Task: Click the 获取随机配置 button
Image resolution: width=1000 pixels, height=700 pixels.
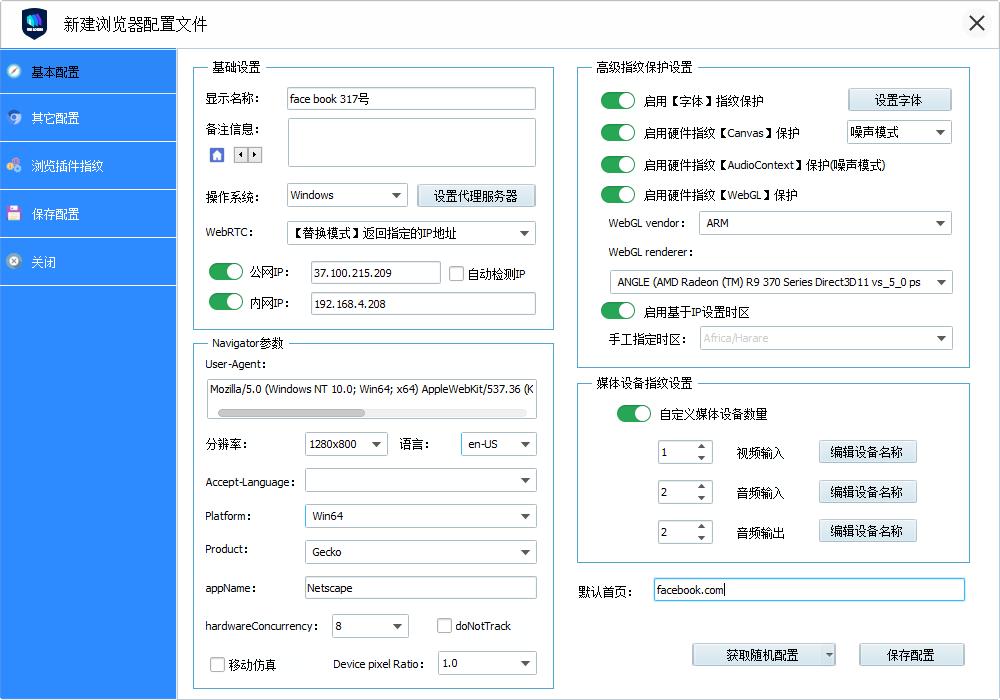Action: pyautogui.click(x=757, y=654)
